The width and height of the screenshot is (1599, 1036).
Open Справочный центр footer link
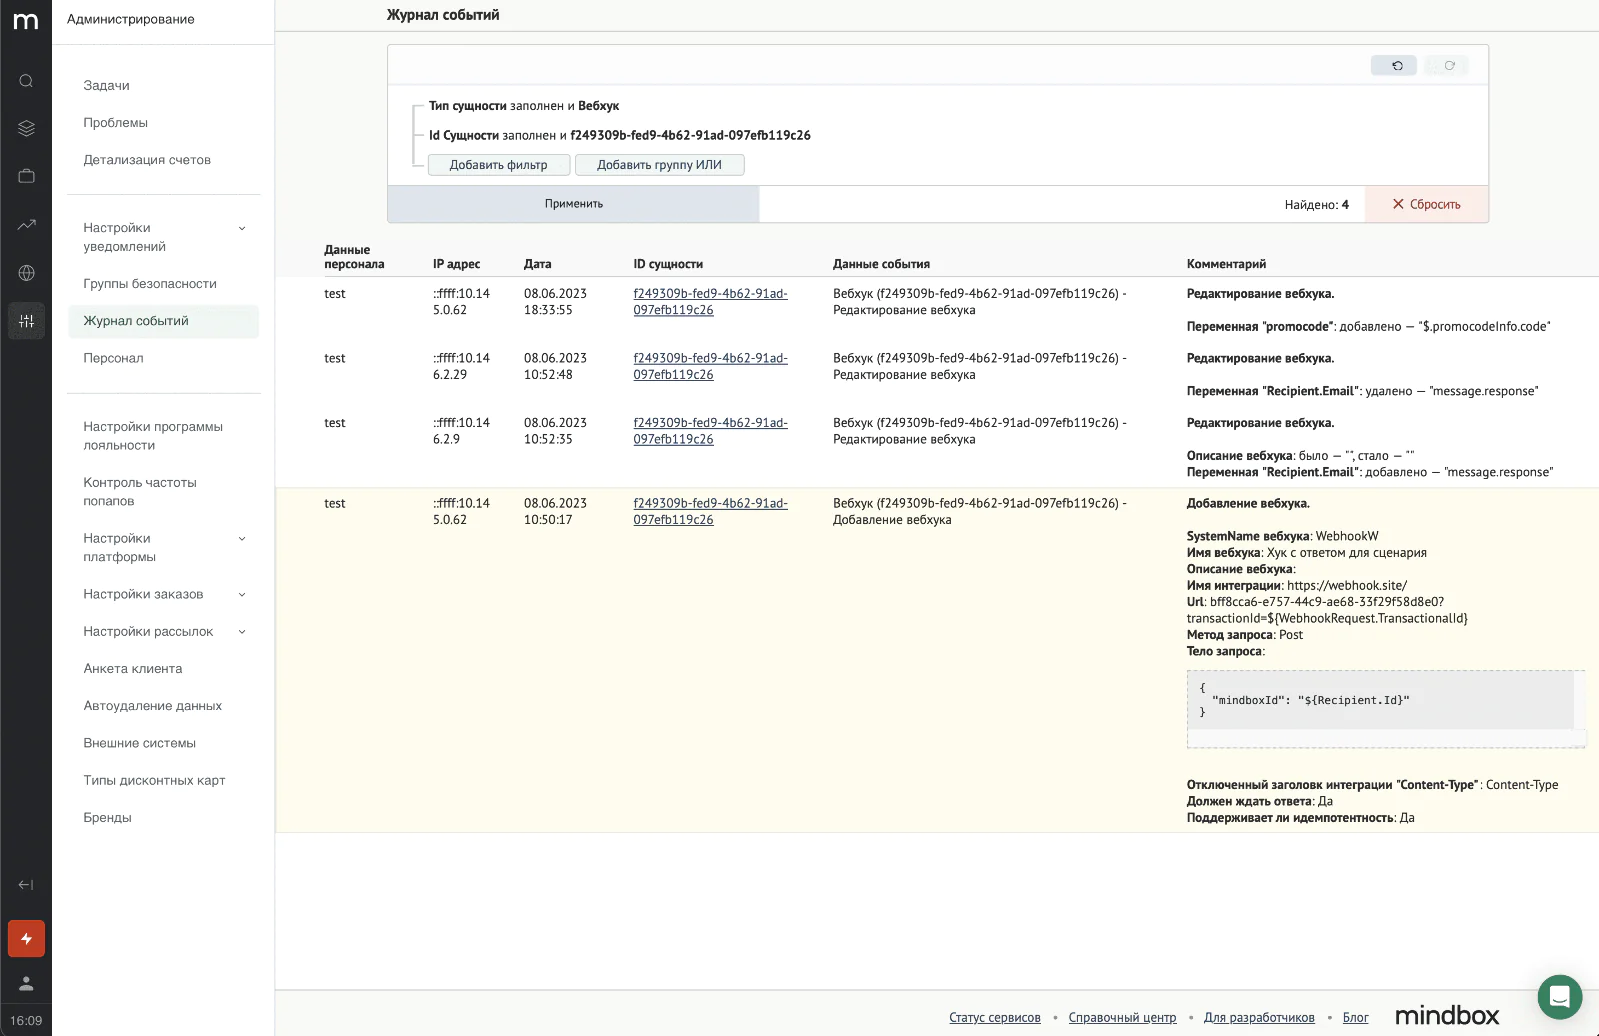[x=1122, y=1018]
